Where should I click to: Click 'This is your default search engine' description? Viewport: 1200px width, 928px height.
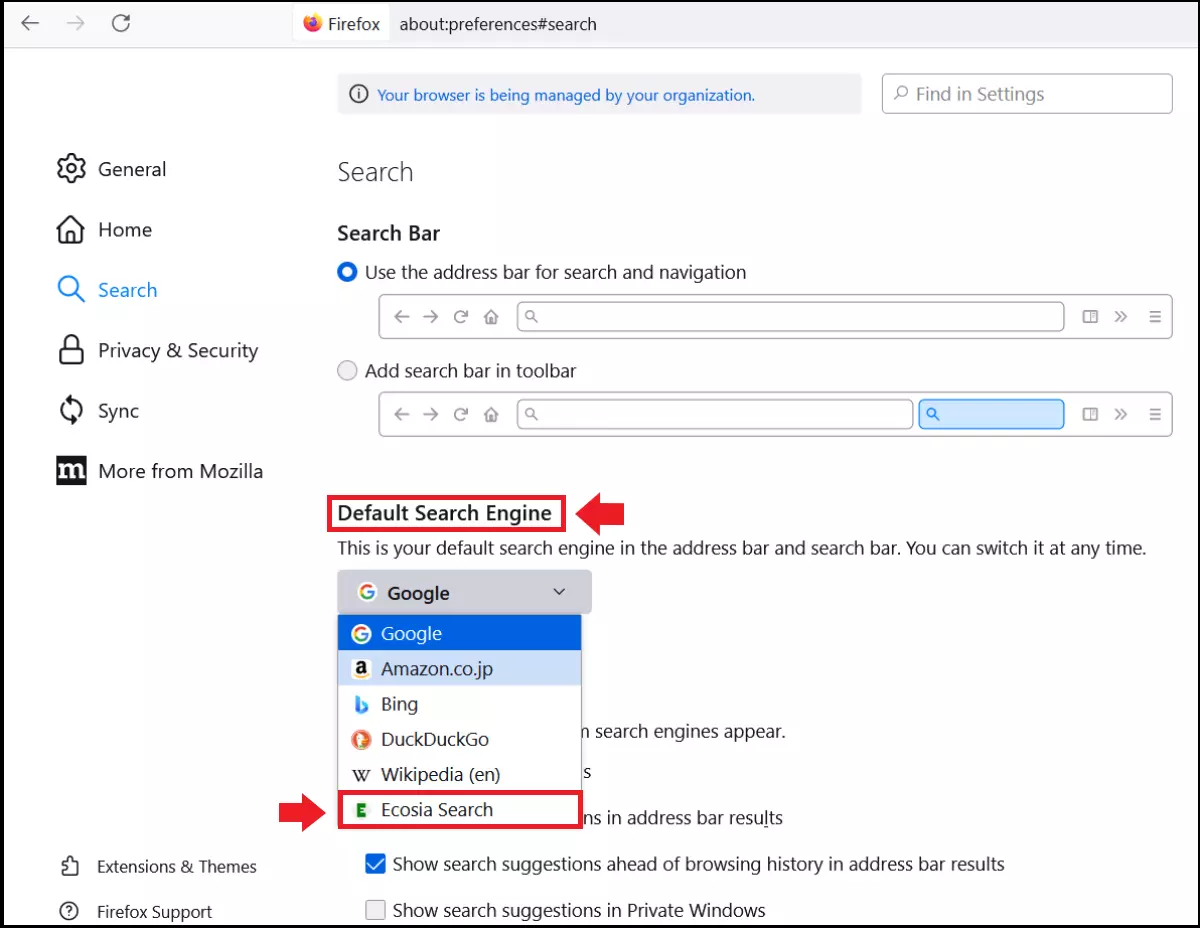click(x=741, y=548)
